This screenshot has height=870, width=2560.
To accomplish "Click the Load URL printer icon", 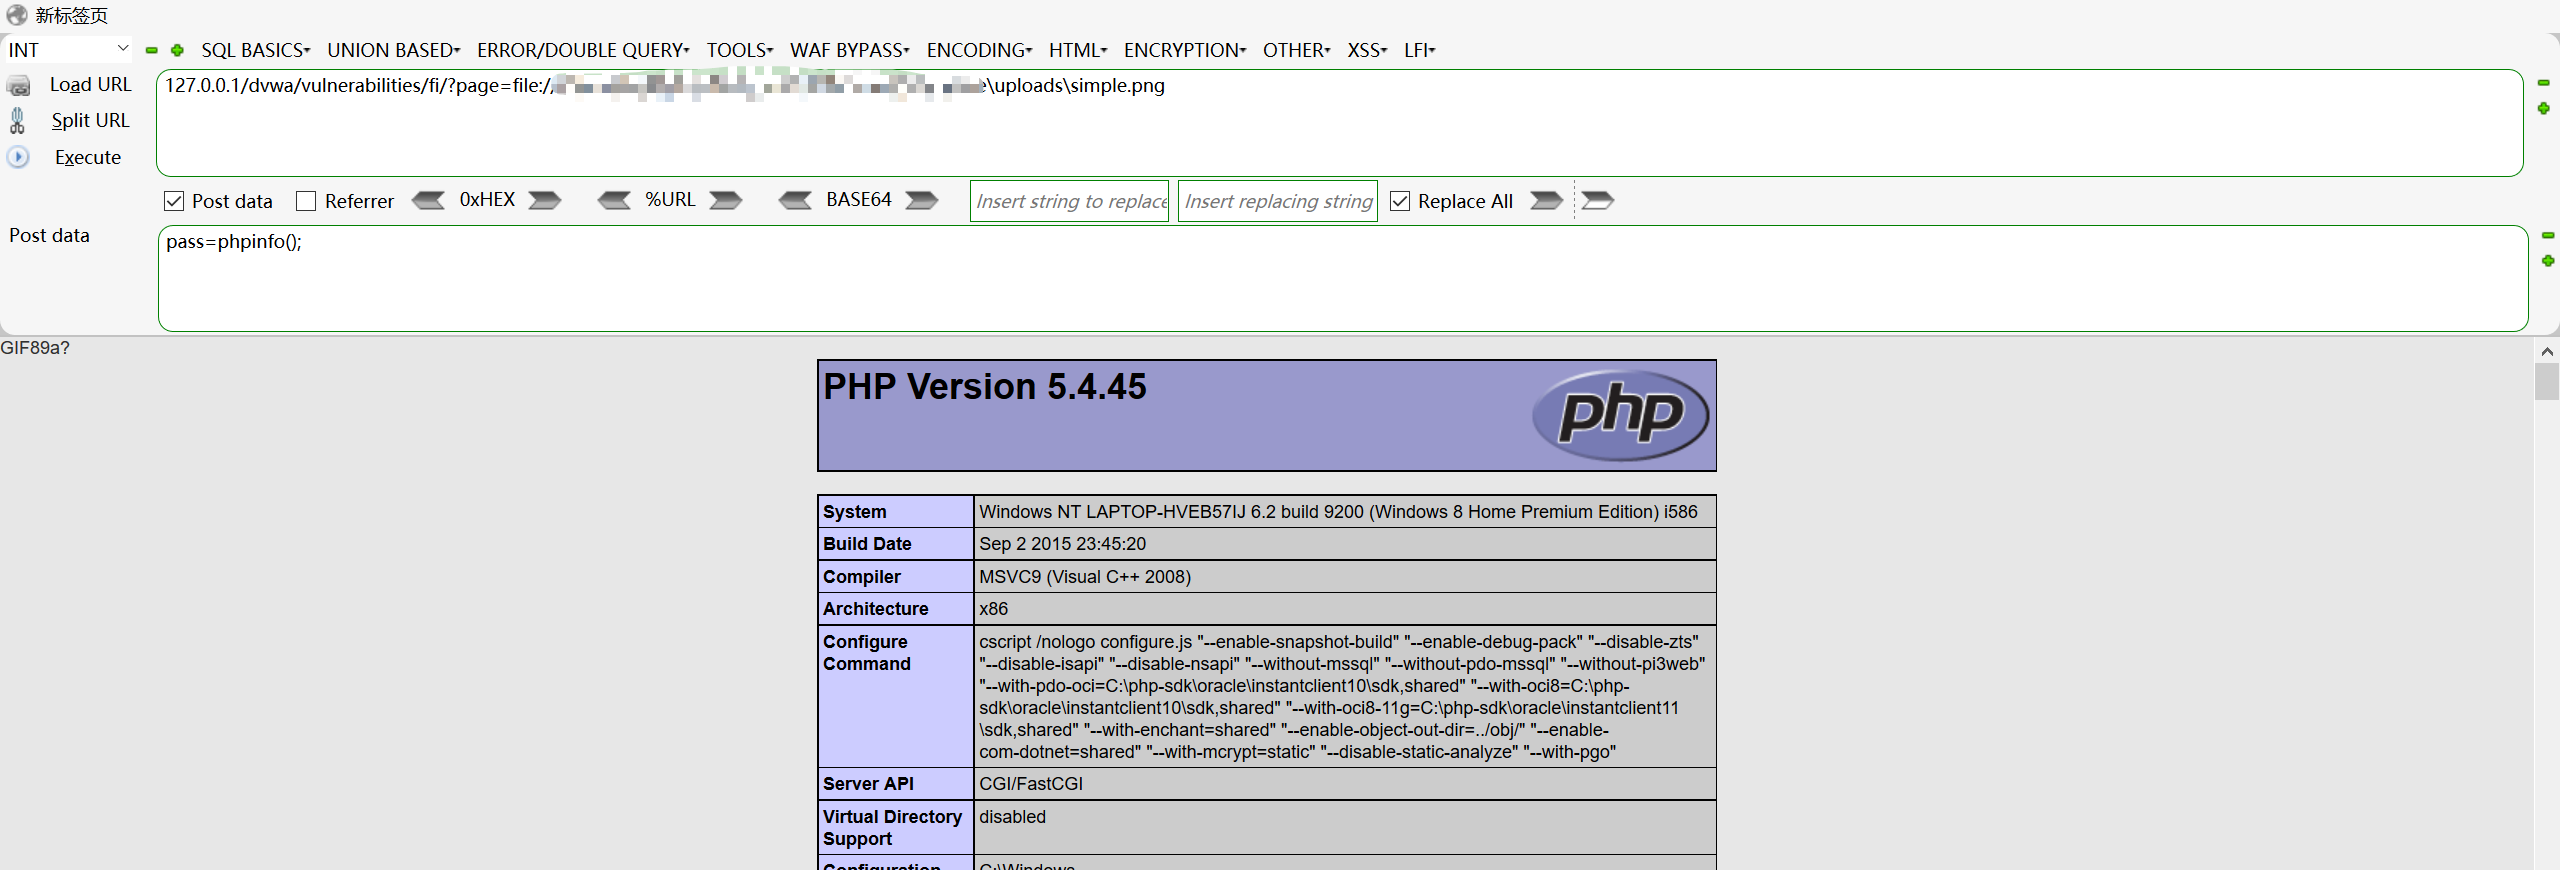I will tap(18, 86).
